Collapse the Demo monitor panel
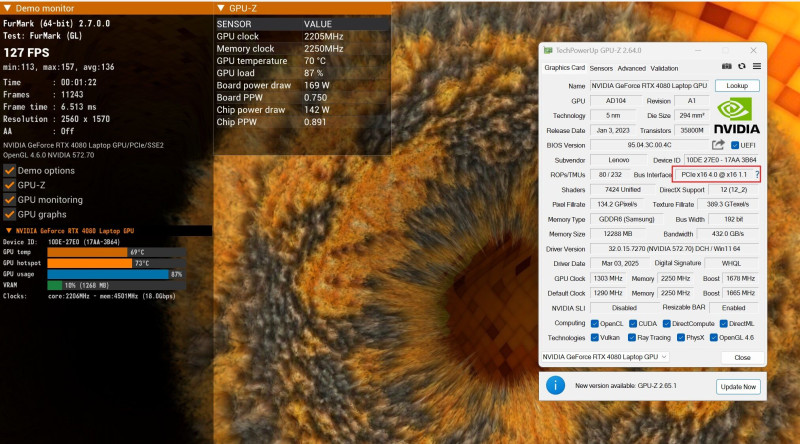 click(x=7, y=8)
